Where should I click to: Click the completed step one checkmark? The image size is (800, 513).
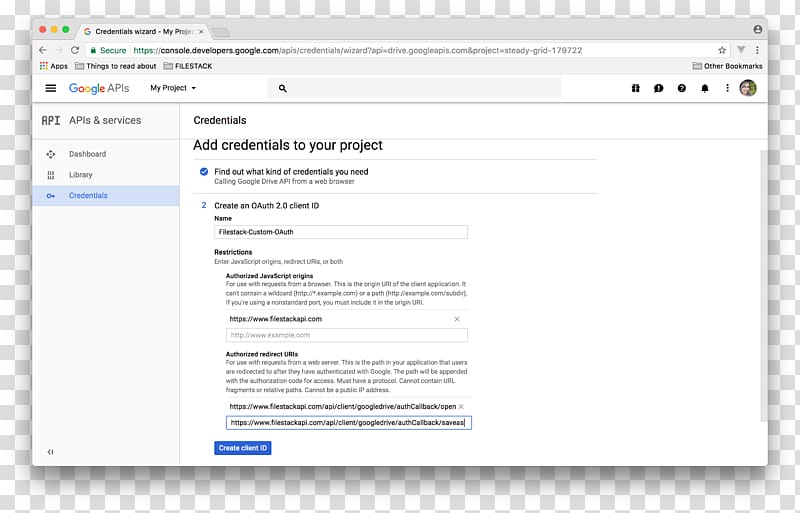(x=204, y=172)
